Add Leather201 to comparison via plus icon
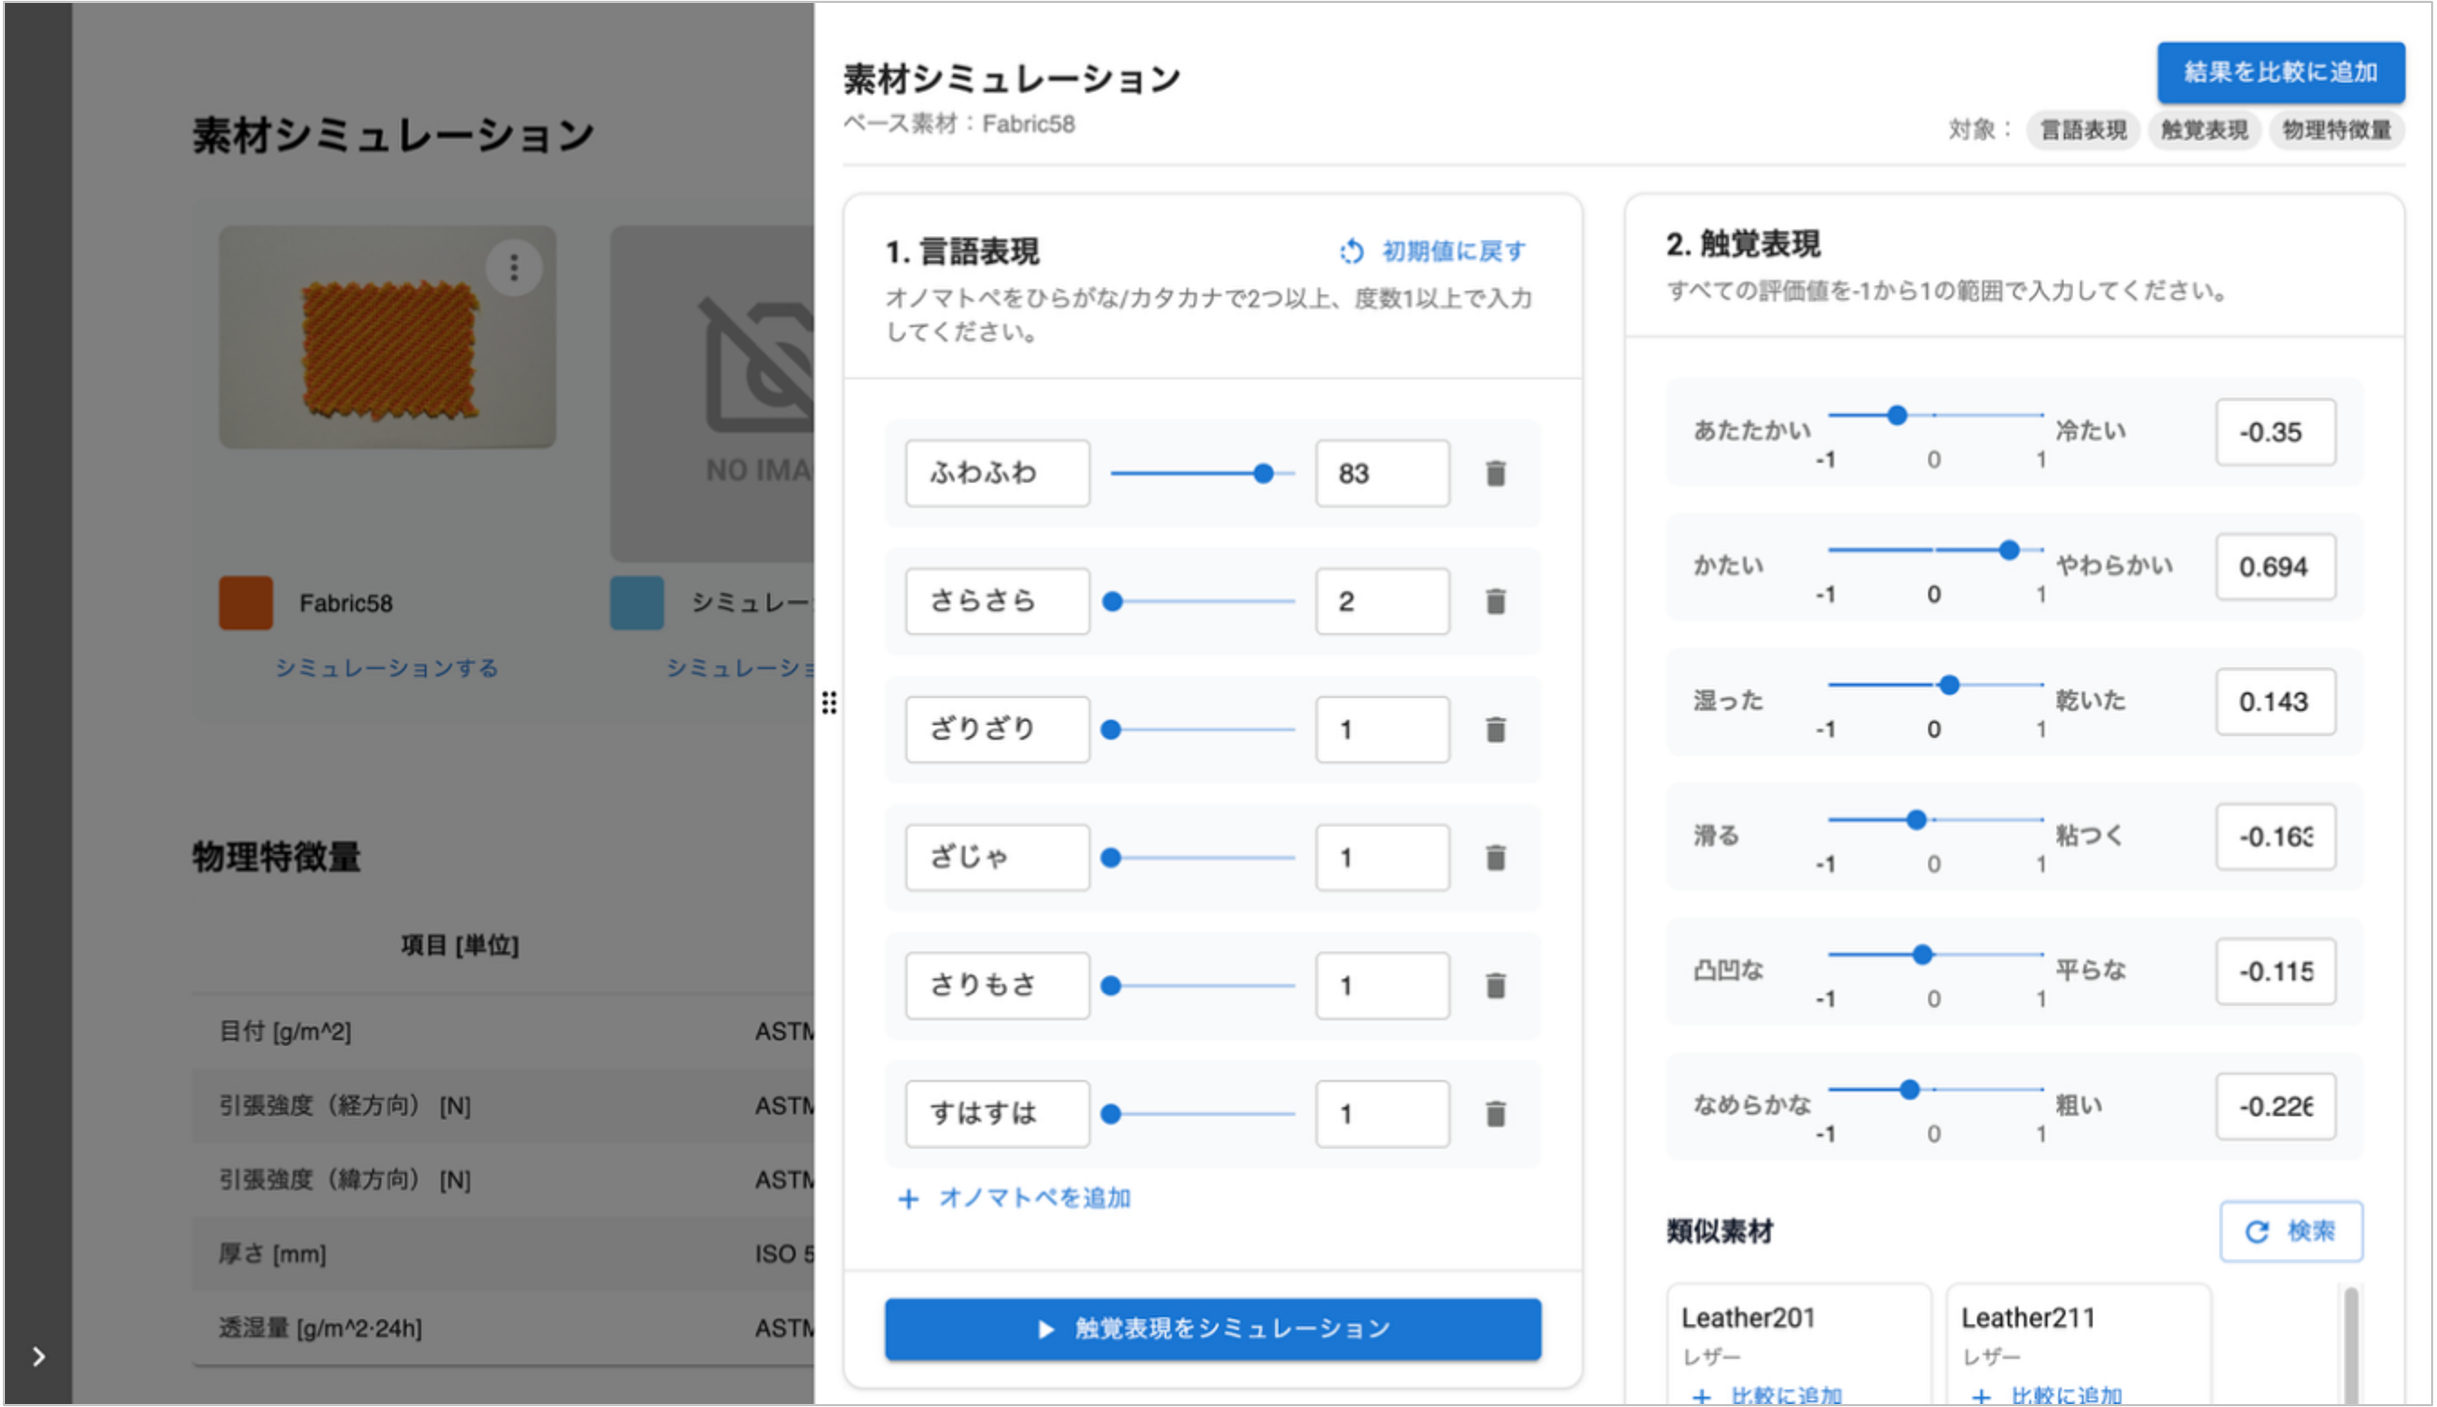 coord(1700,1394)
